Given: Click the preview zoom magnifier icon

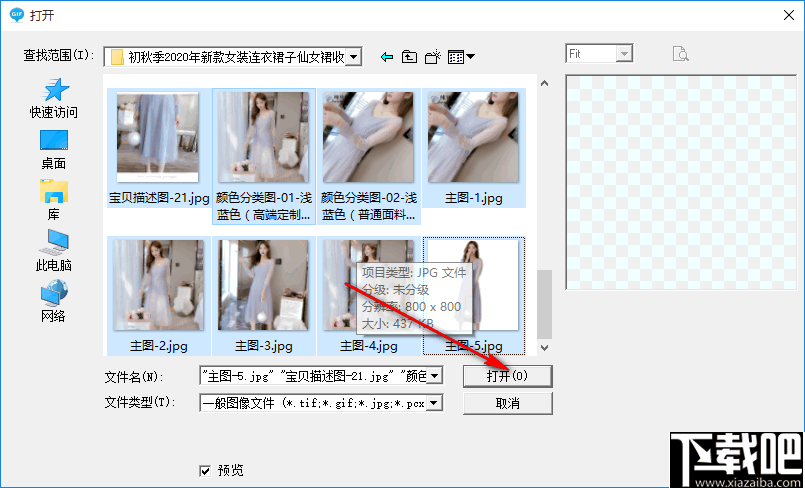Looking at the screenshot, I should [680, 54].
